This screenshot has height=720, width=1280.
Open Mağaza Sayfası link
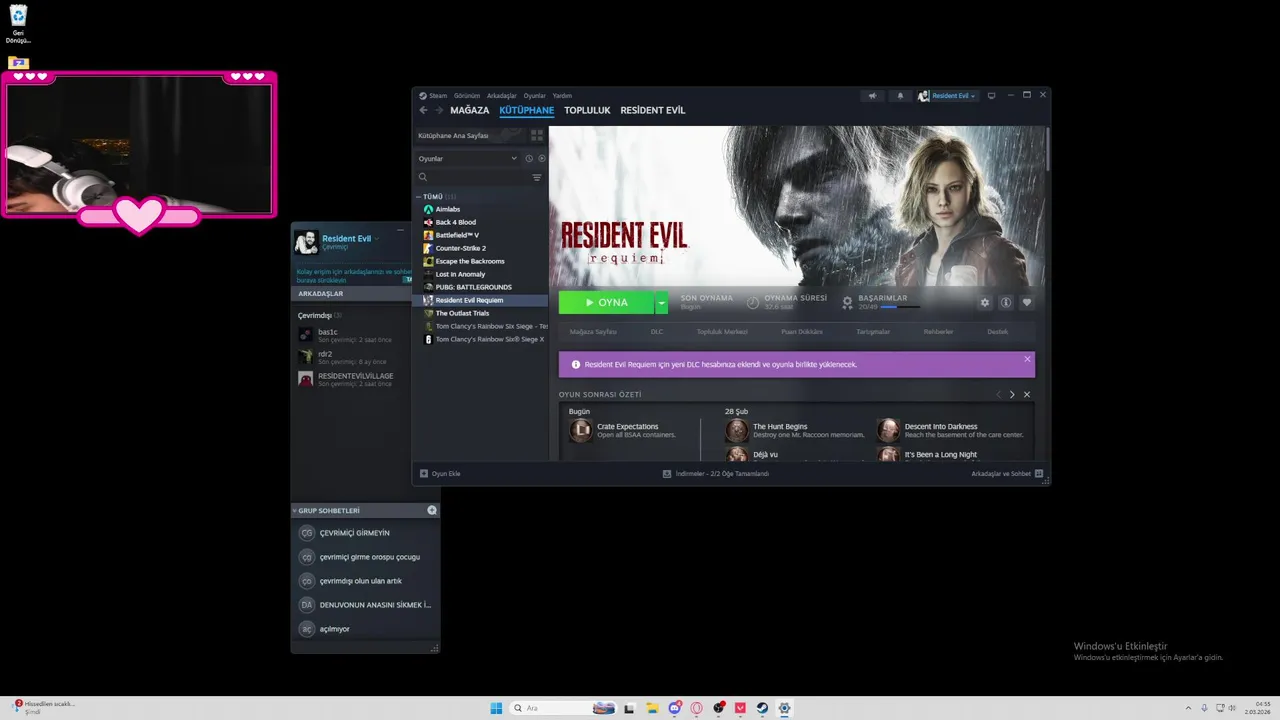point(593,331)
